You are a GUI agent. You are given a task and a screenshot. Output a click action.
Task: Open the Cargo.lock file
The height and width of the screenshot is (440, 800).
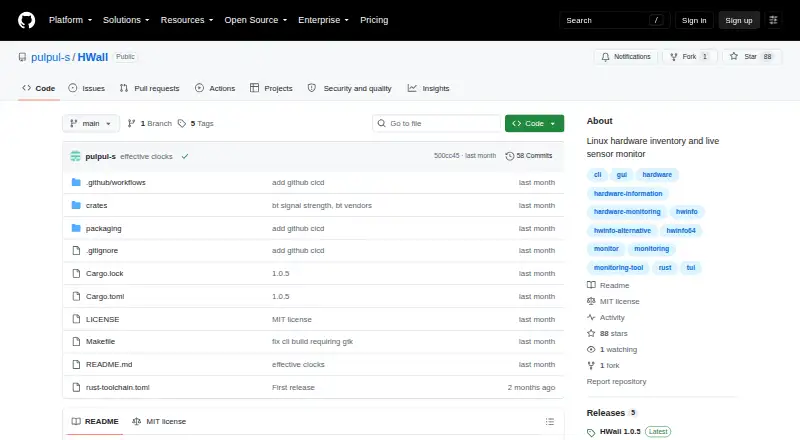105,273
